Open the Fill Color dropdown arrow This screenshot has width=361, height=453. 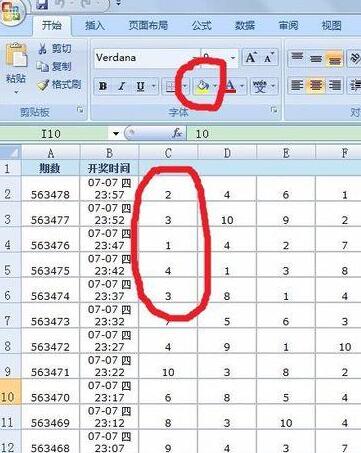(x=215, y=86)
